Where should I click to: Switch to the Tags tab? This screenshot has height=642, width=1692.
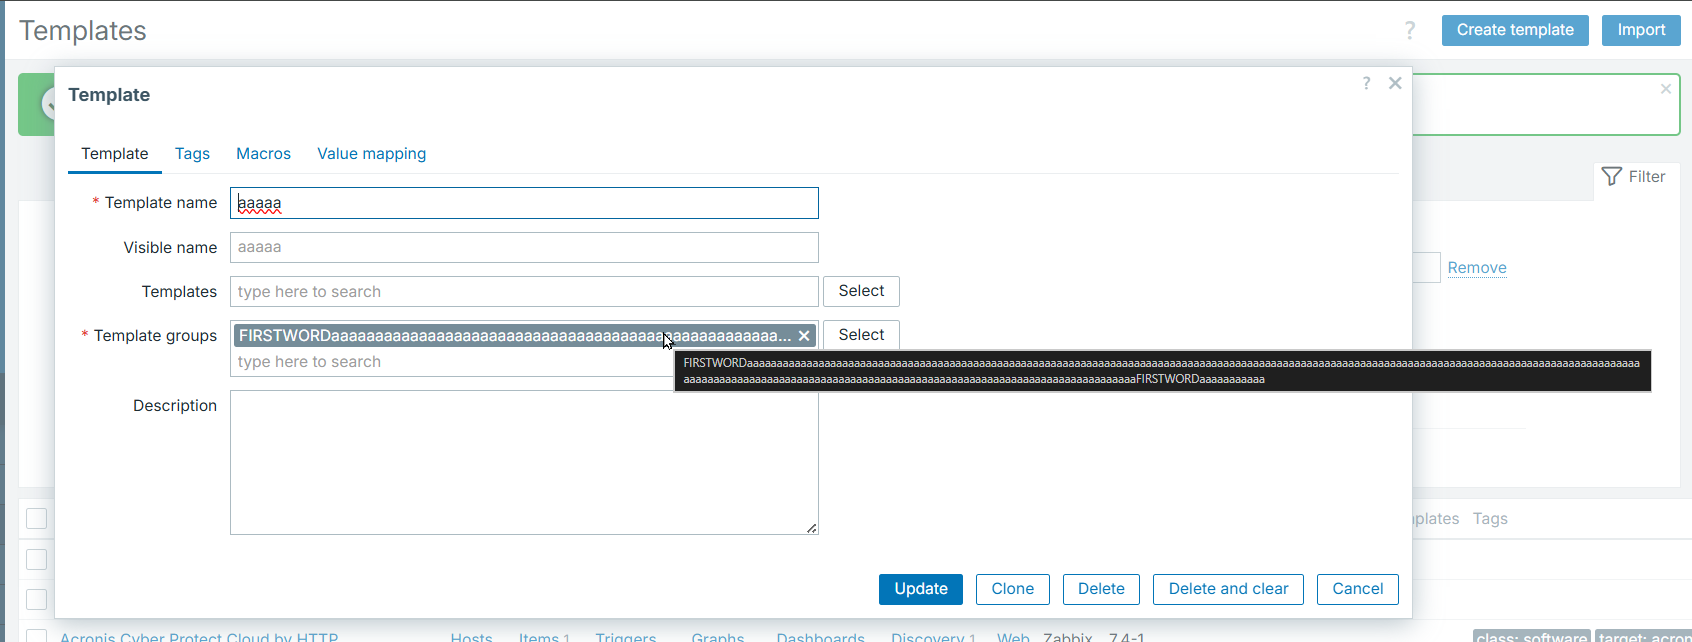coord(192,154)
